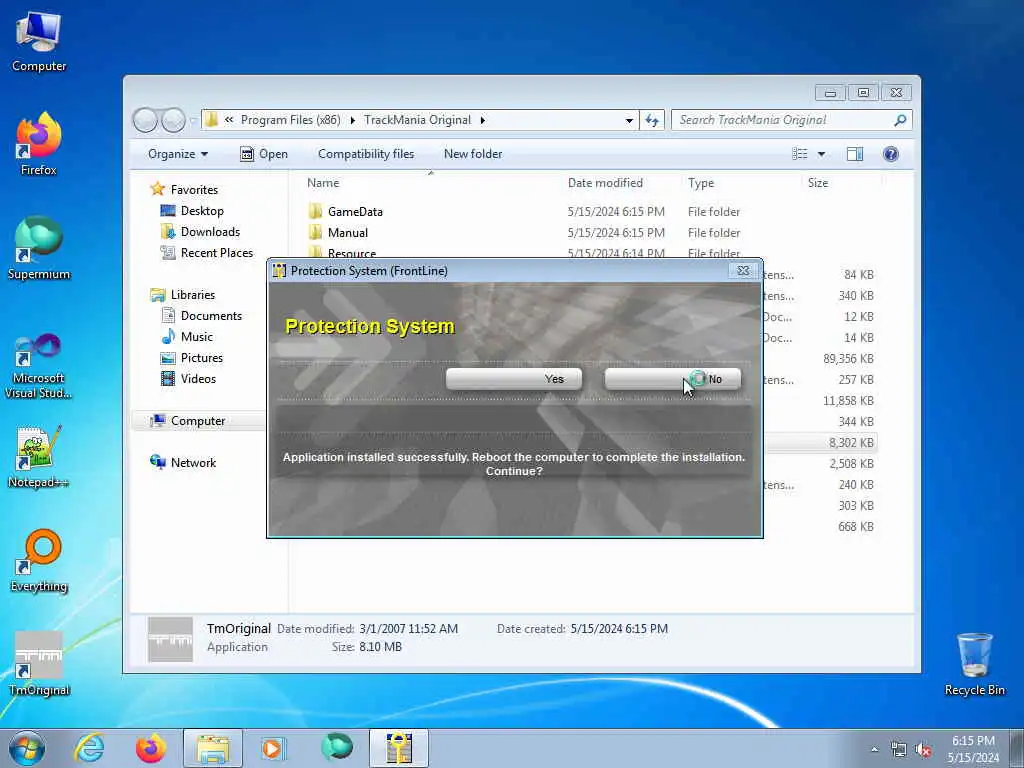
Task: Click TmOriginal thumbnail in details pane
Action: click(170, 639)
